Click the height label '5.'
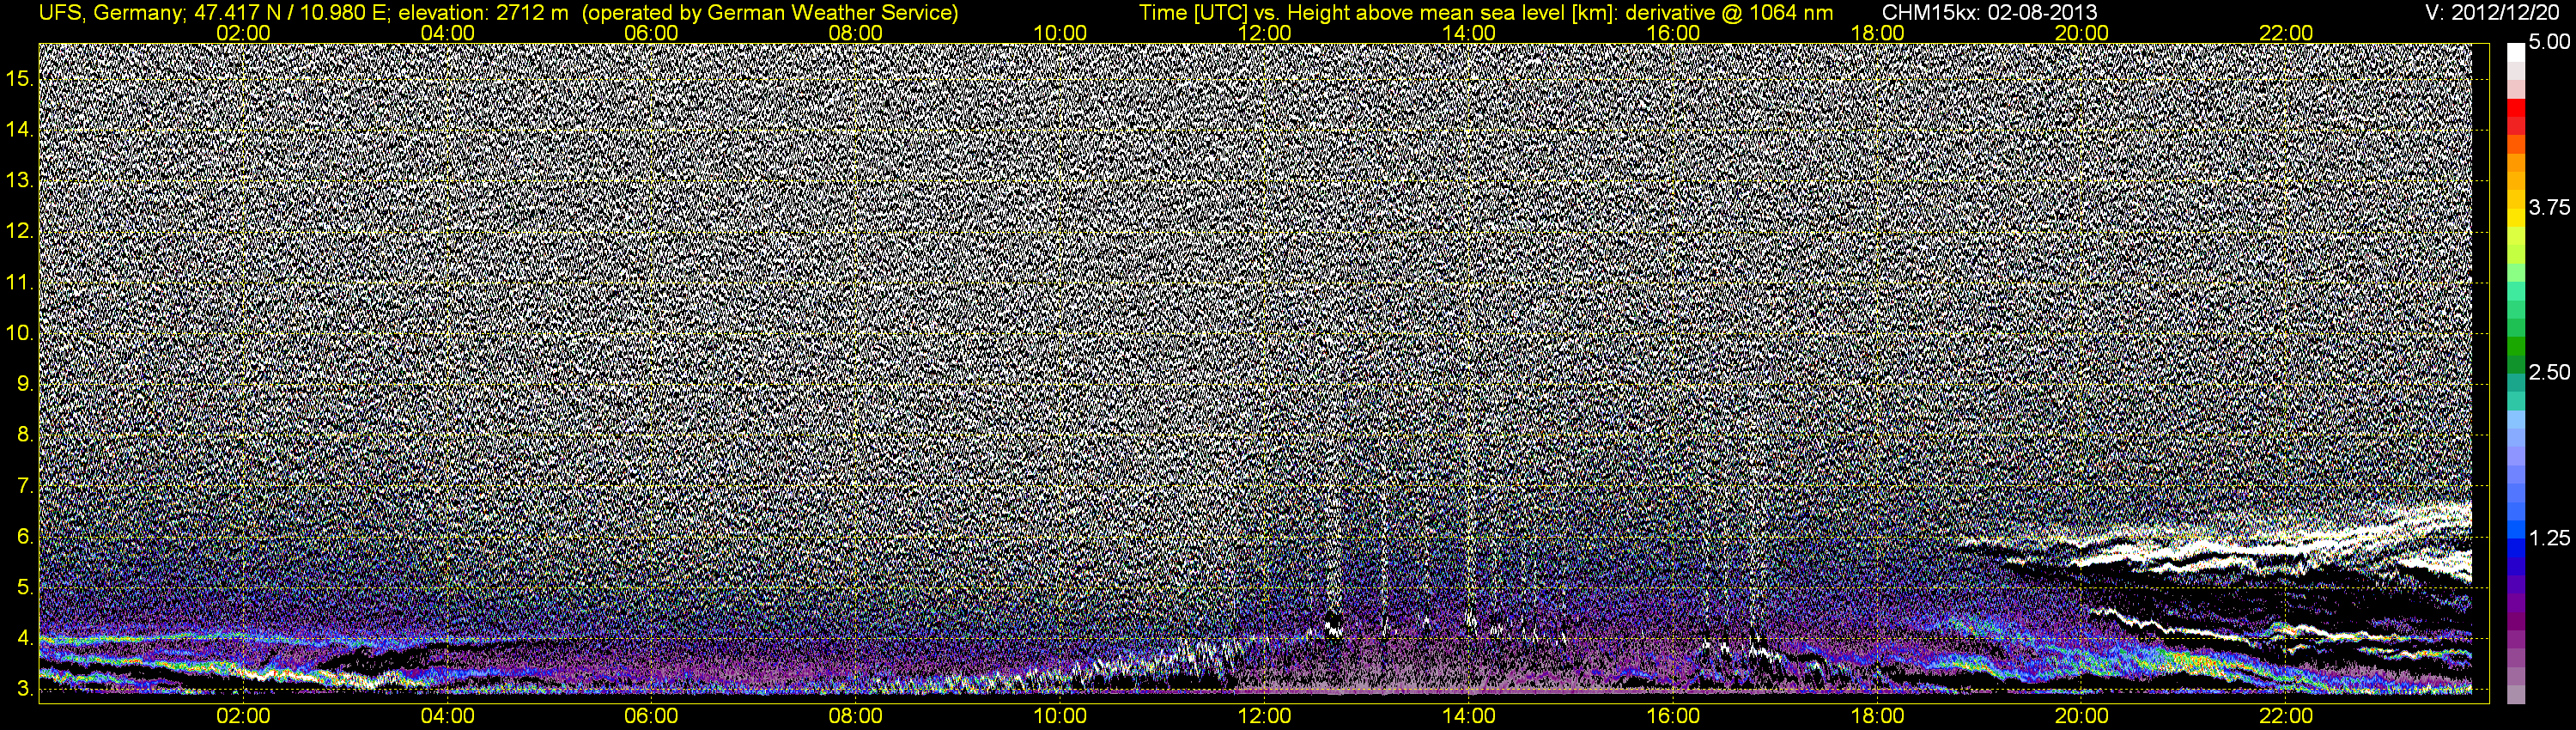Viewport: 2576px width, 730px height. coord(25,588)
